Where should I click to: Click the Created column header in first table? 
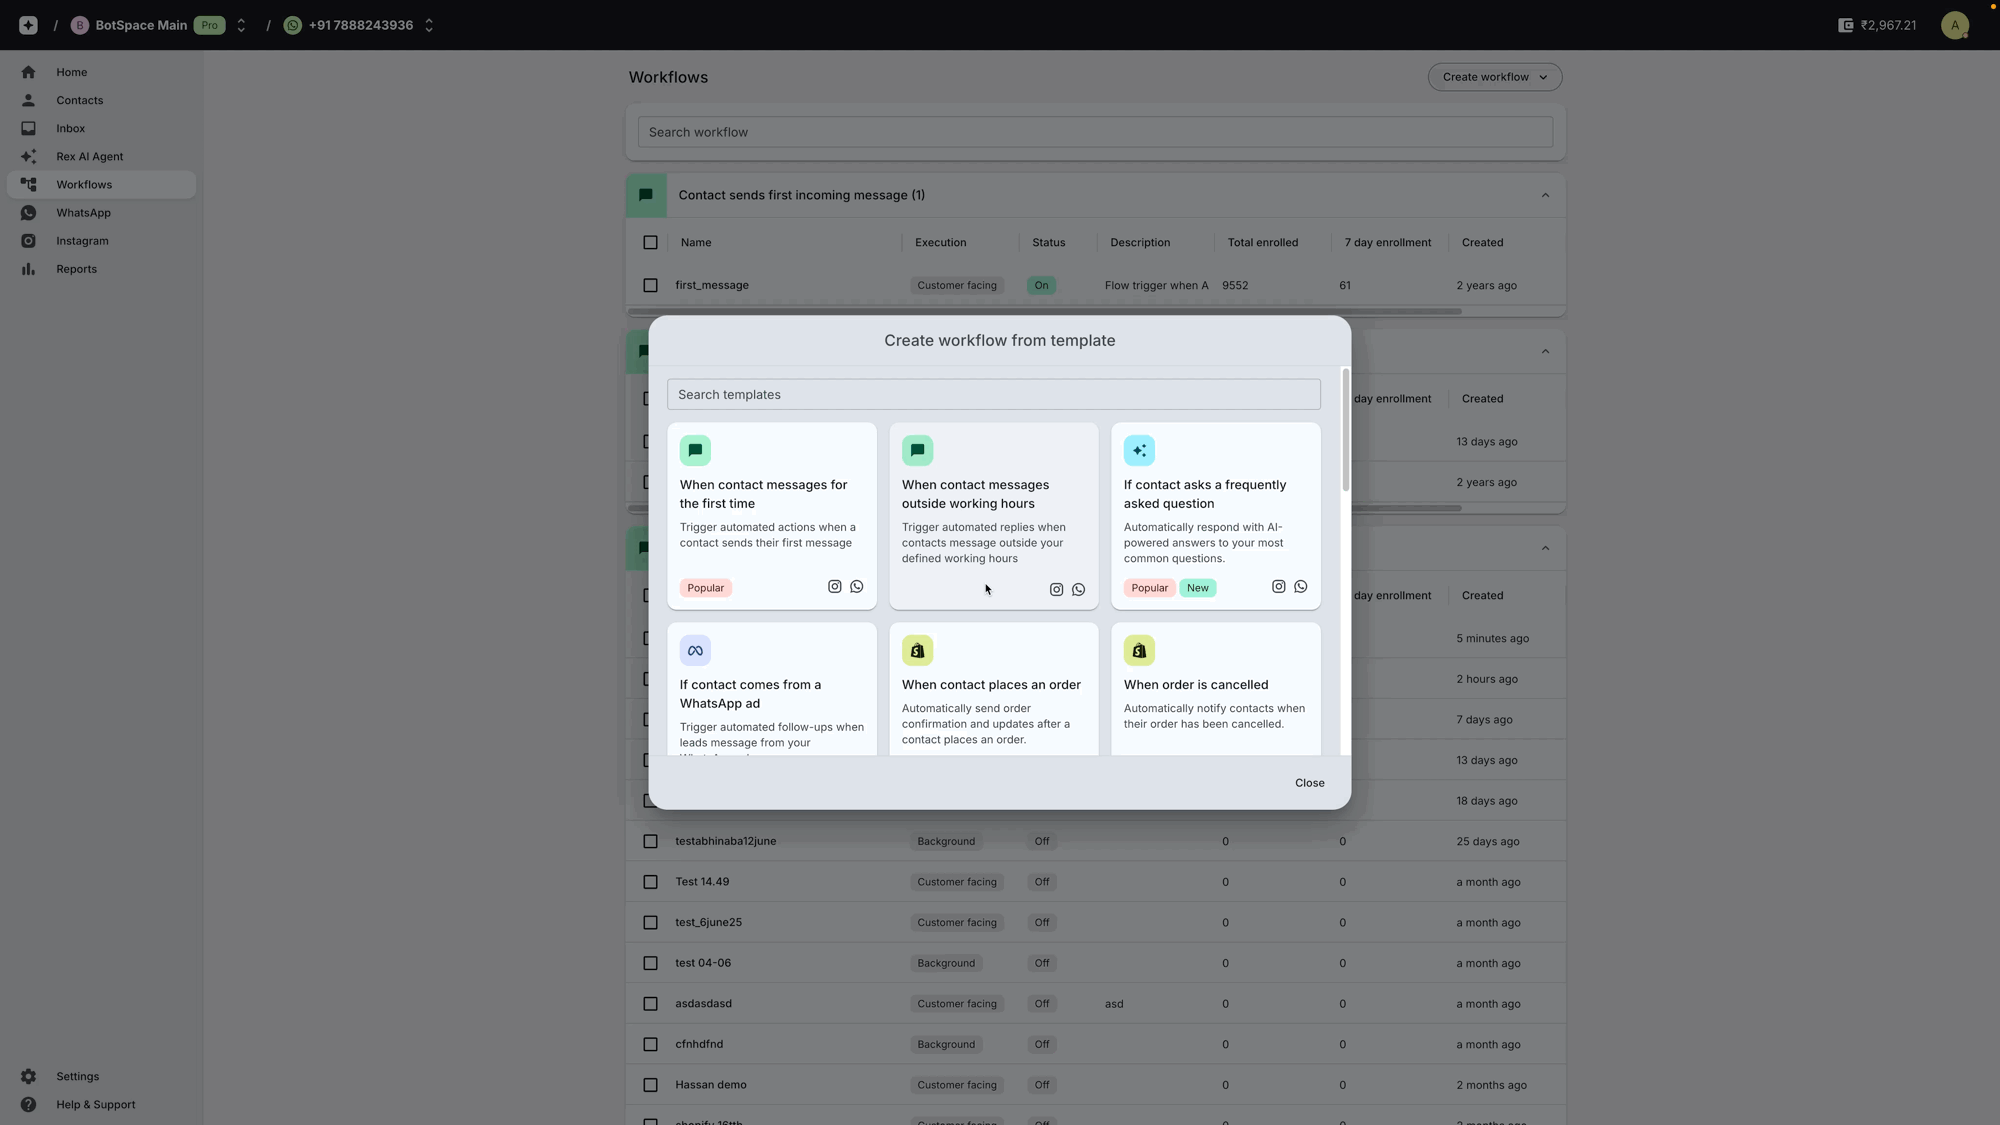[1482, 242]
